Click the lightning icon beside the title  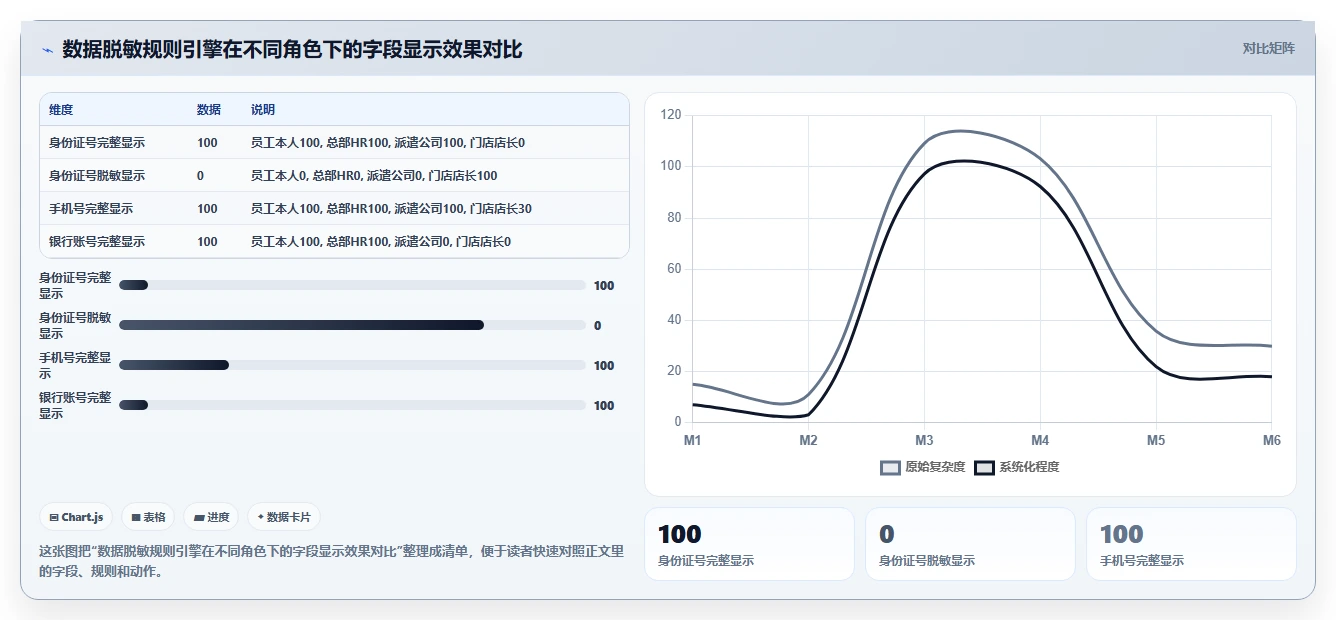coord(47,50)
